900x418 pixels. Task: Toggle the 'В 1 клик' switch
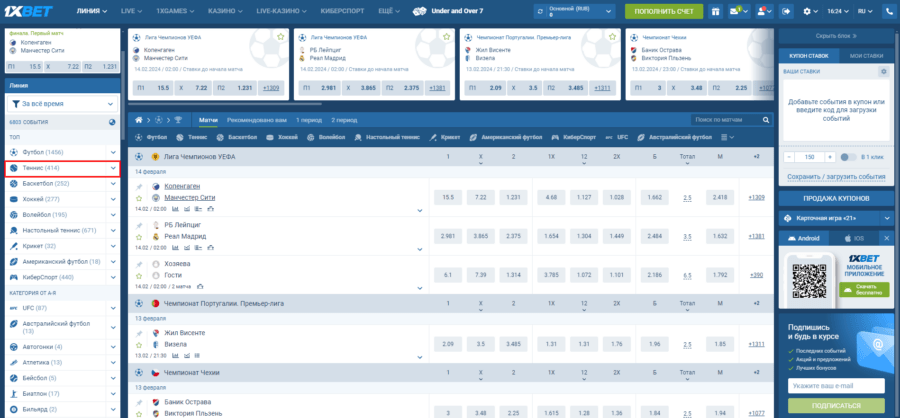click(845, 157)
